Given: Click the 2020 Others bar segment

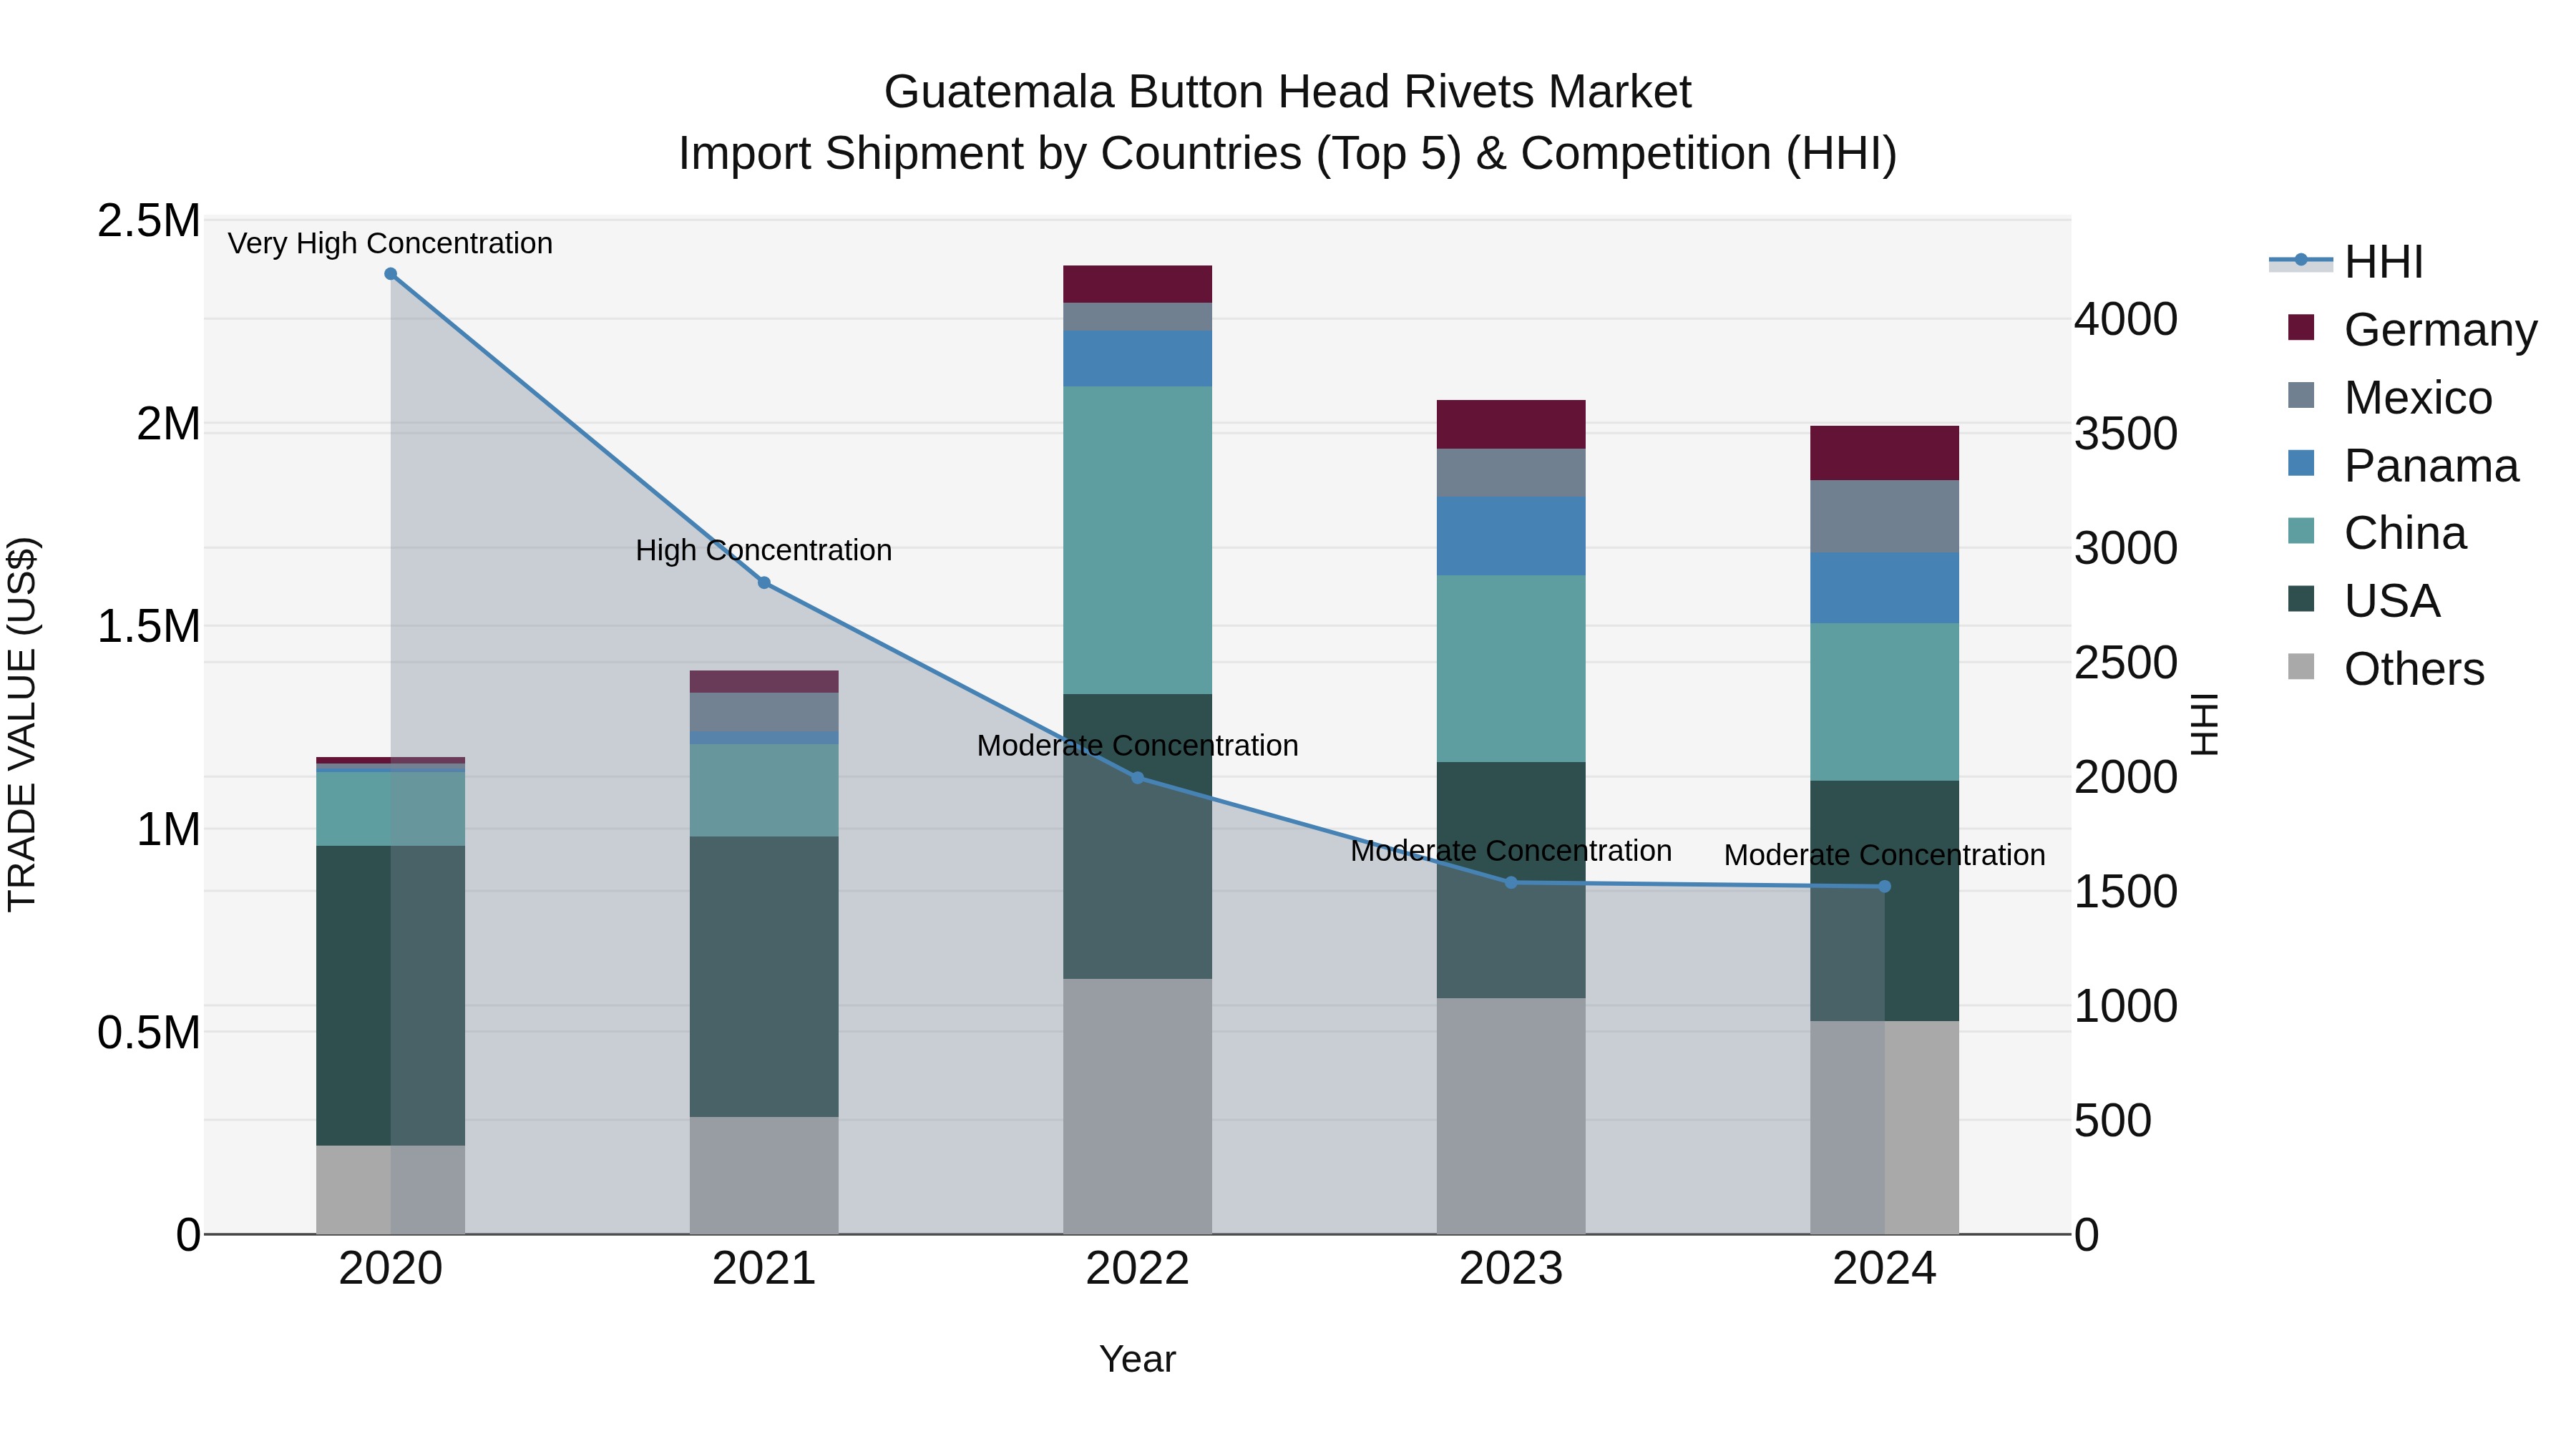Looking at the screenshot, I should coord(391,1190).
